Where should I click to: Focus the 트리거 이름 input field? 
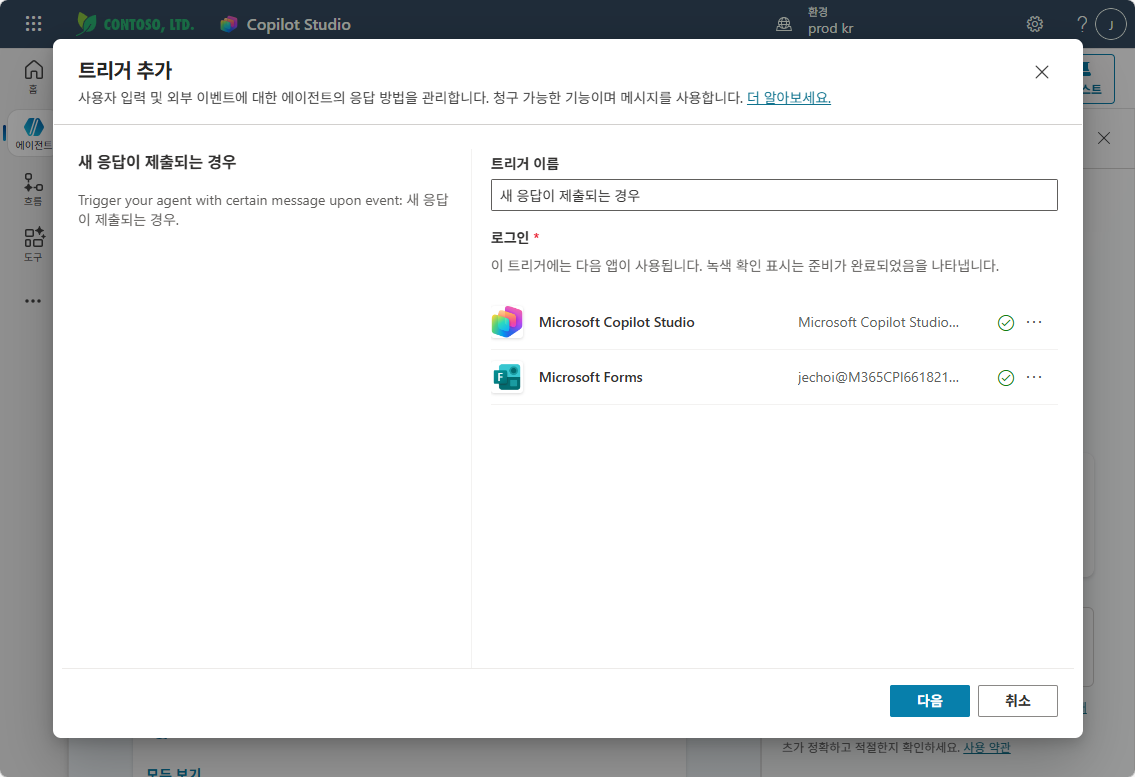pyautogui.click(x=774, y=196)
